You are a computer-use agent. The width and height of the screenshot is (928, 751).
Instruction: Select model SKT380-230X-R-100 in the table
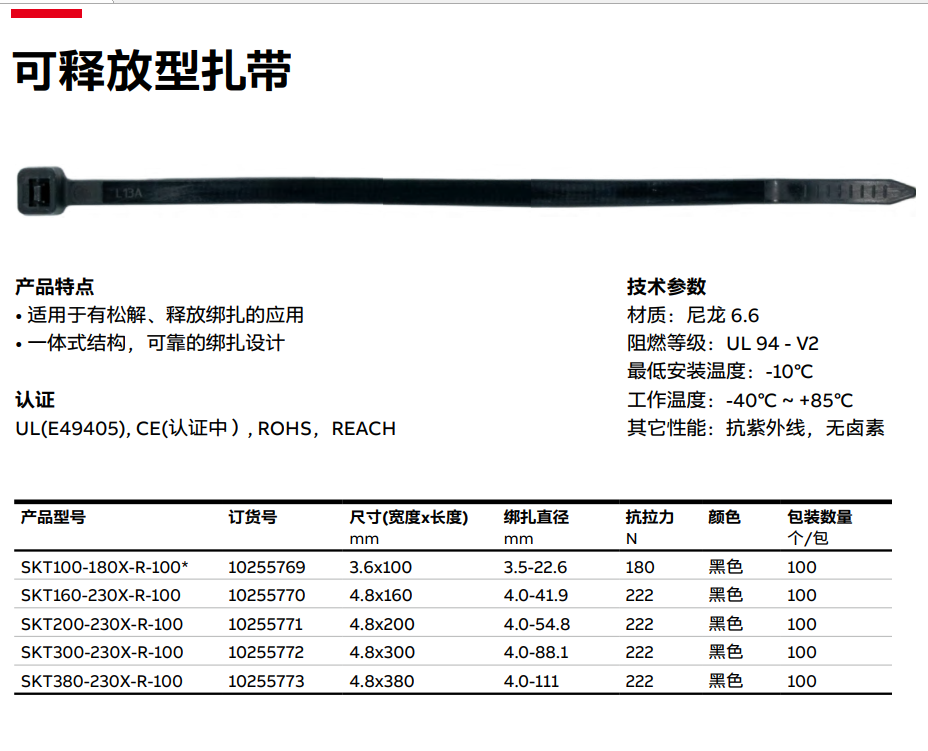[x=101, y=681]
